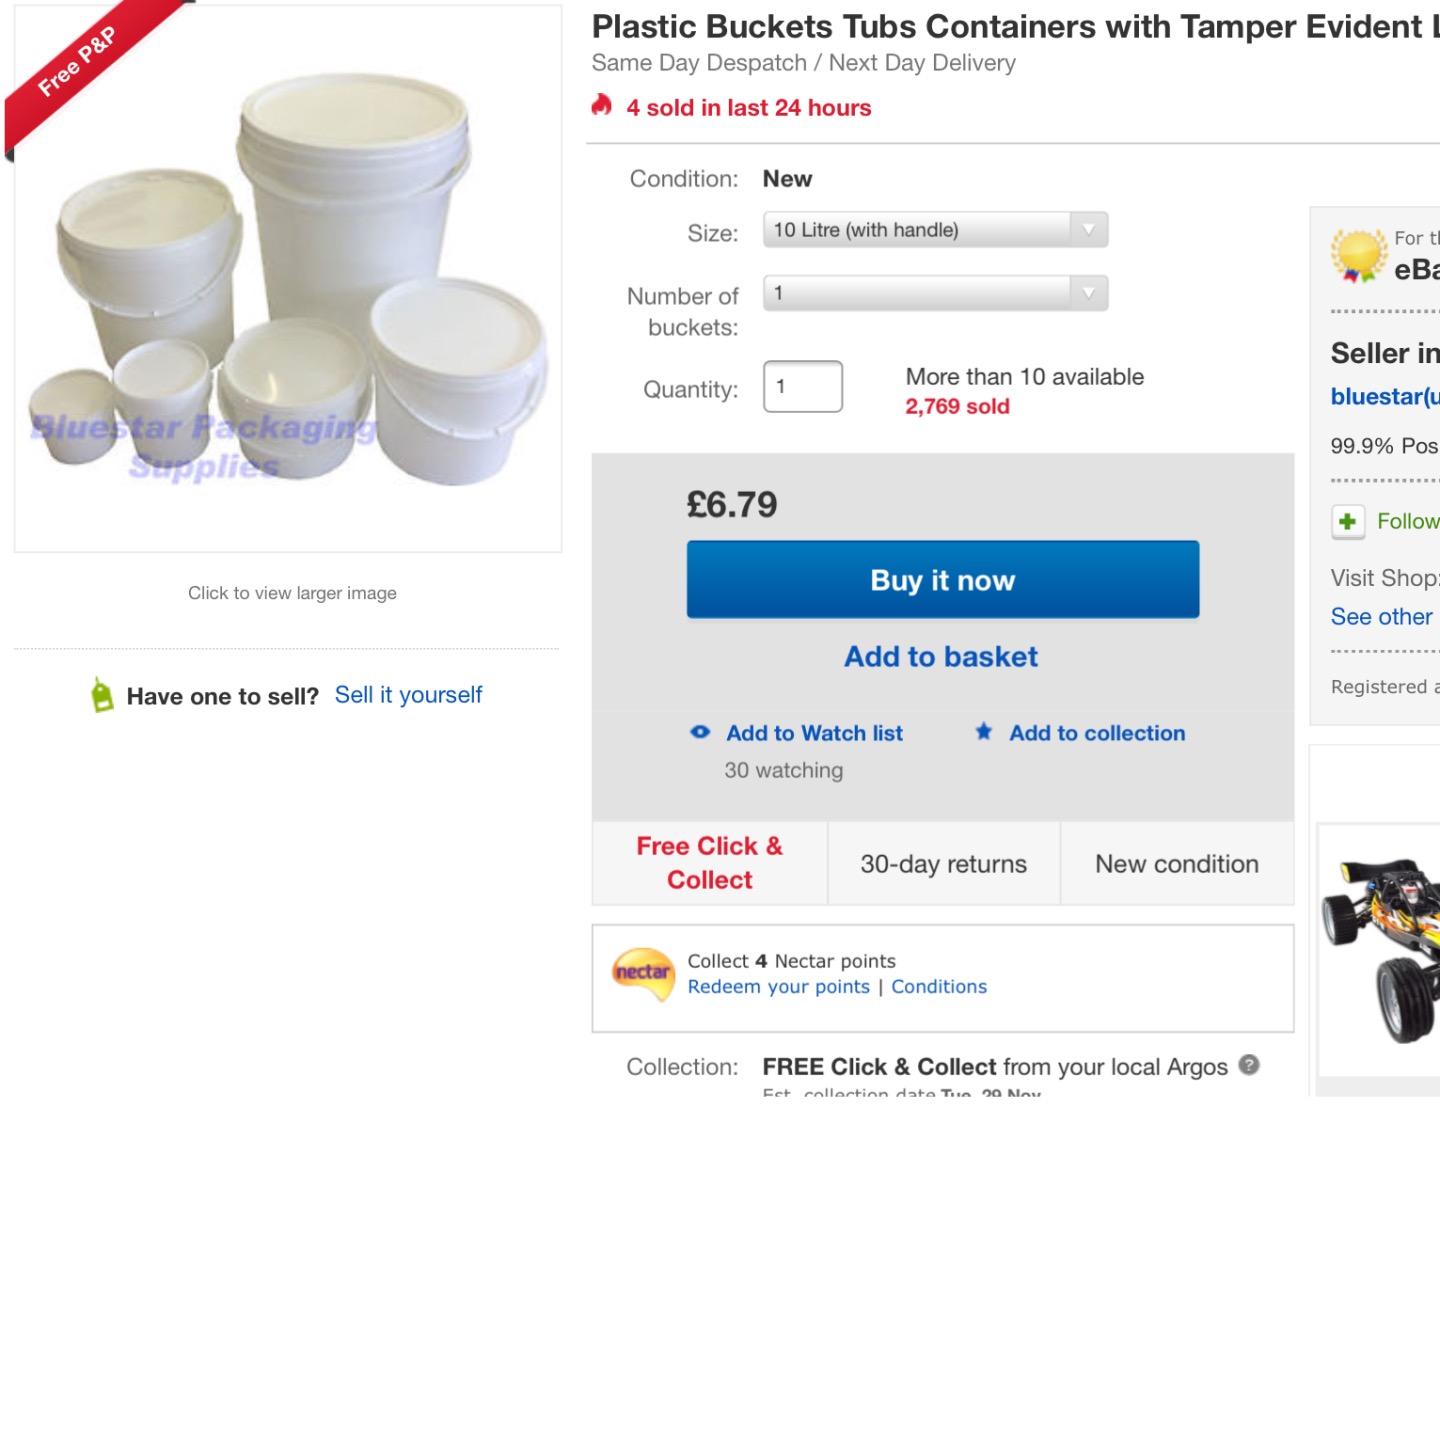This screenshot has height=1440, width=1440.
Task: Select the Free Click & Collect tab
Action: [710, 863]
